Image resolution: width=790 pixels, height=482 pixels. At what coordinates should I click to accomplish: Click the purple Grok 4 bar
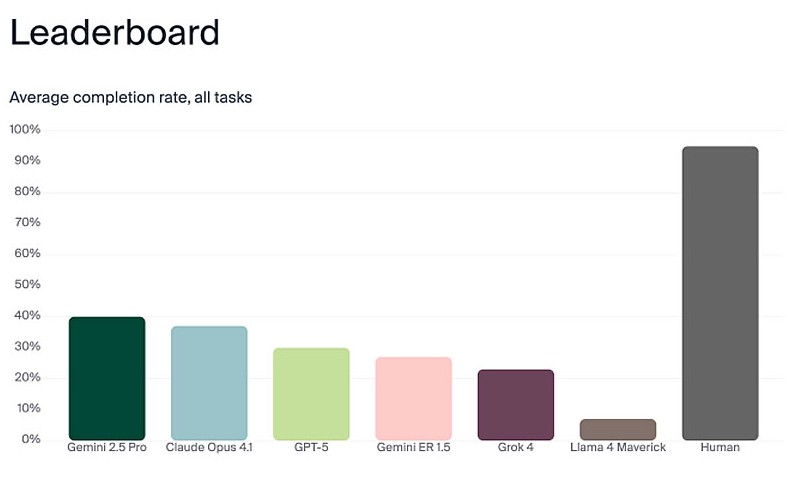coord(515,404)
